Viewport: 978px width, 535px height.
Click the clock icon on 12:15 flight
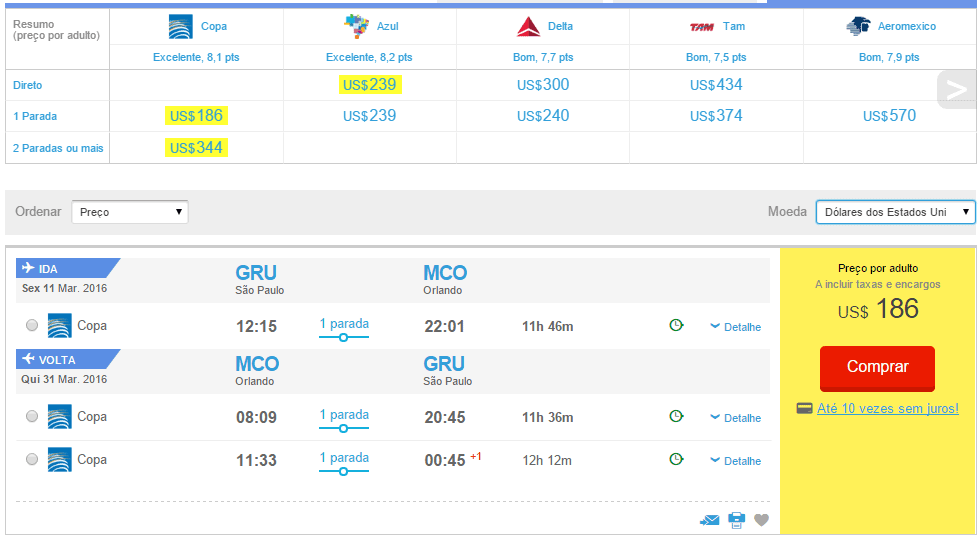(676, 325)
